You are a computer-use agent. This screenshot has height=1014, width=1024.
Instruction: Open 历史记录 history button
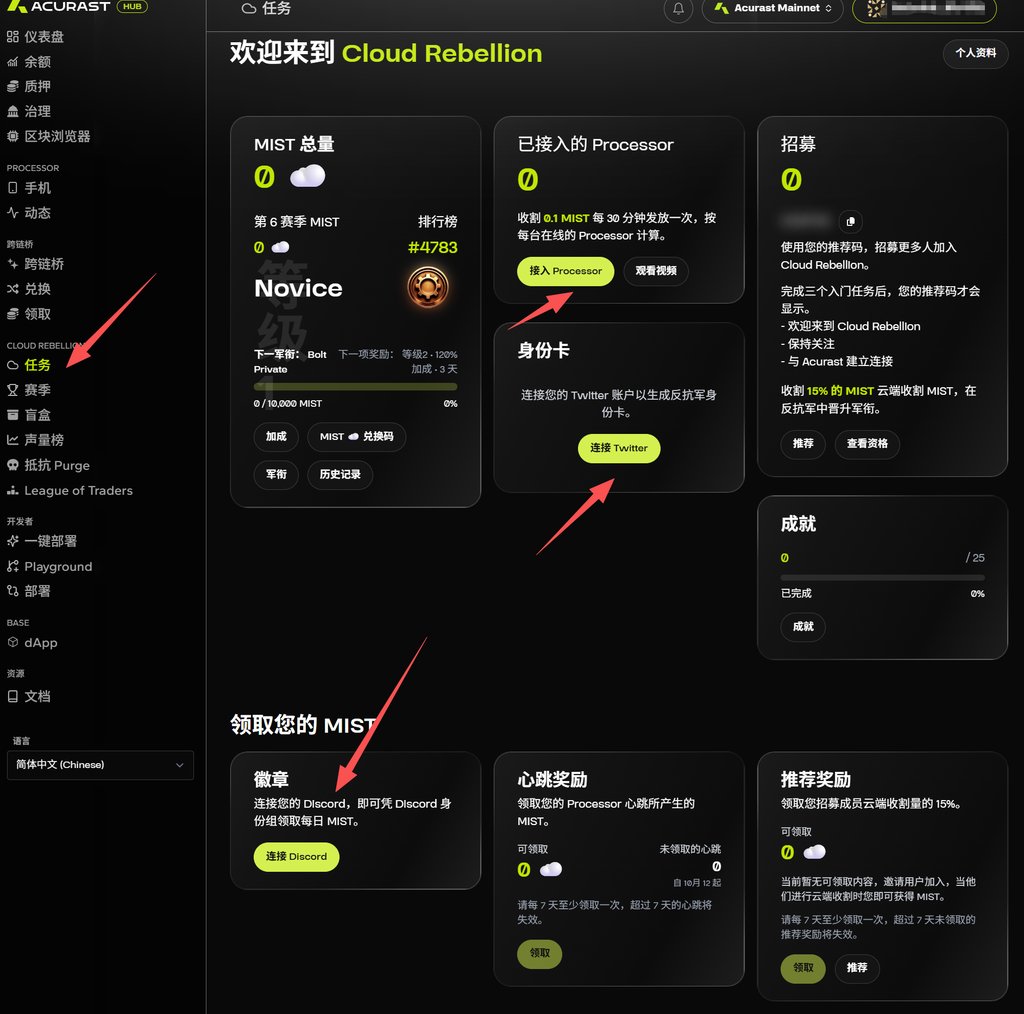point(340,475)
